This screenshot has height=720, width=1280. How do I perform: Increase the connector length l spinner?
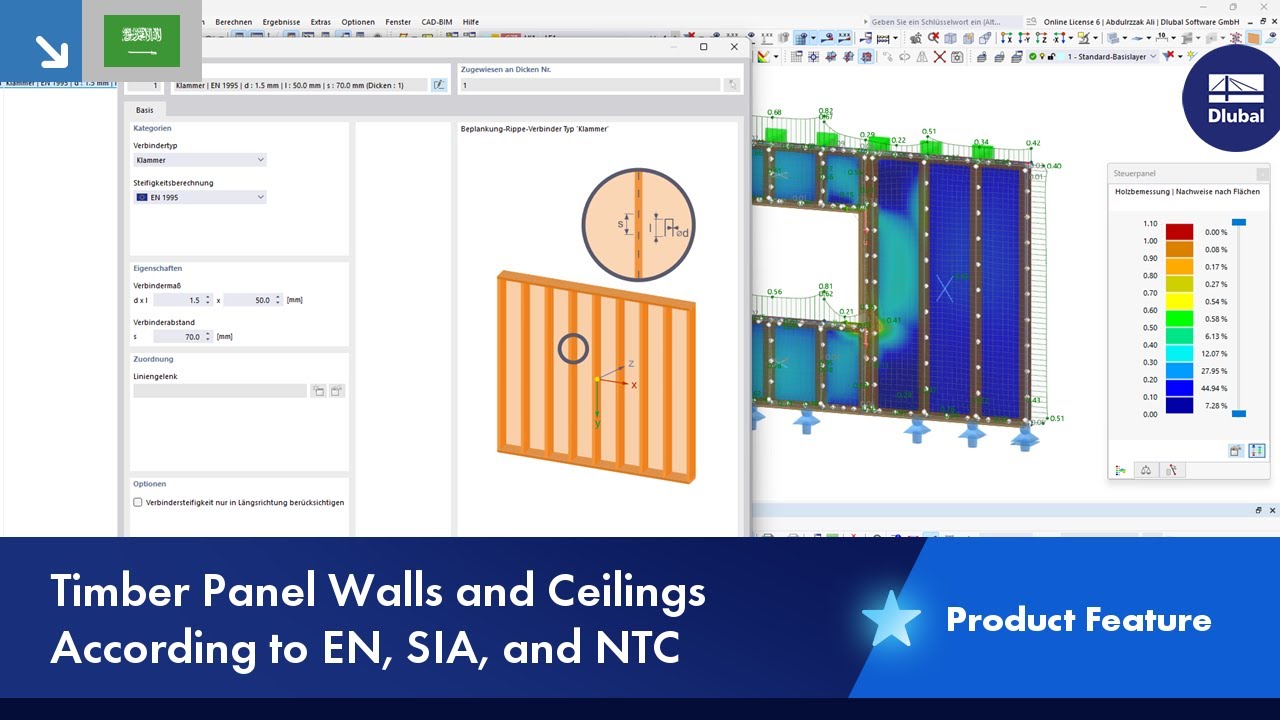[x=278, y=297]
